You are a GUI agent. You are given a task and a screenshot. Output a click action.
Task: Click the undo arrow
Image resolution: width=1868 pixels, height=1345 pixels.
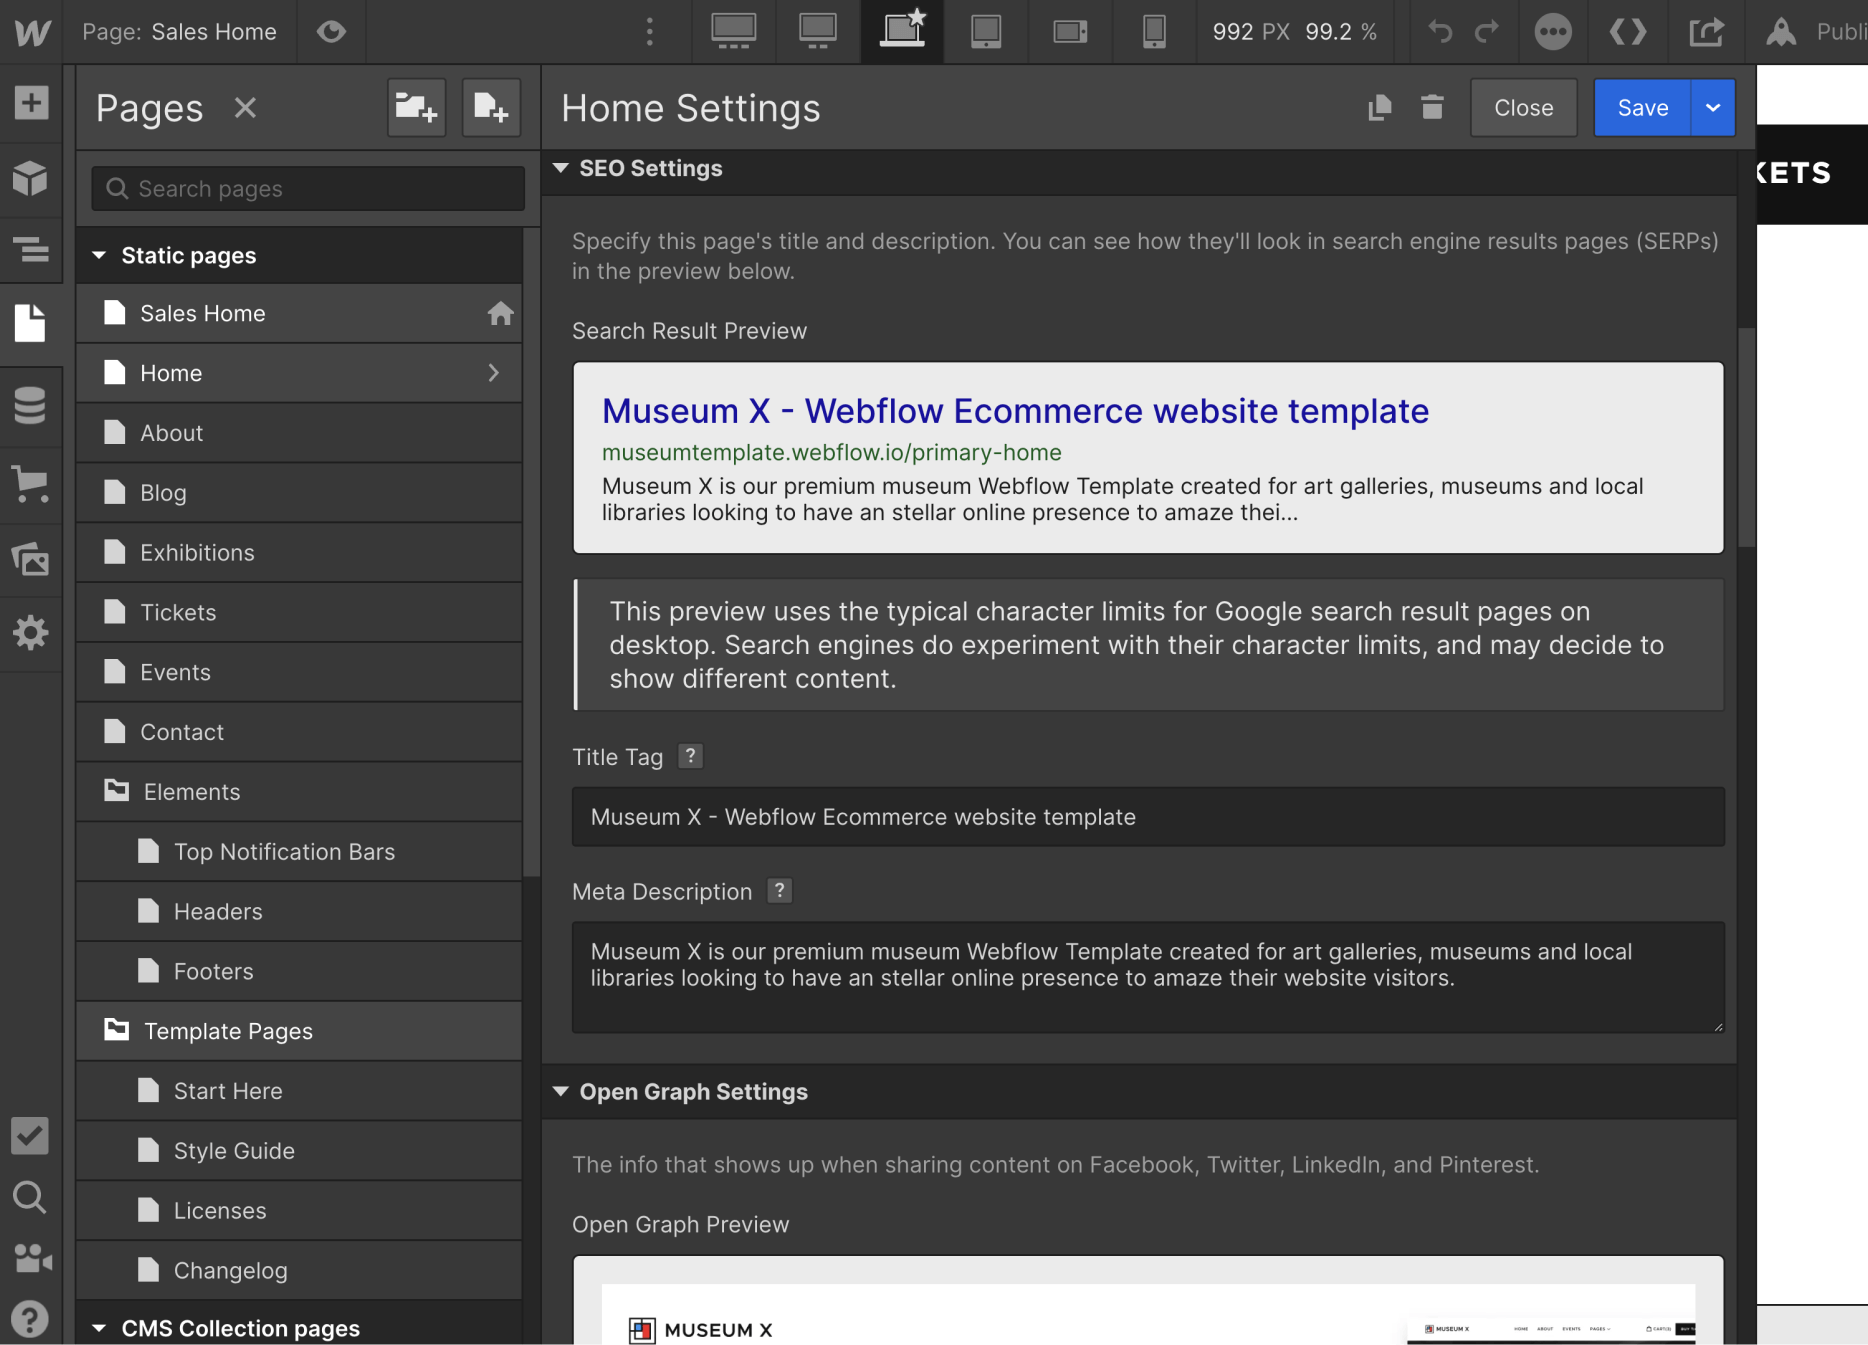[x=1439, y=32]
